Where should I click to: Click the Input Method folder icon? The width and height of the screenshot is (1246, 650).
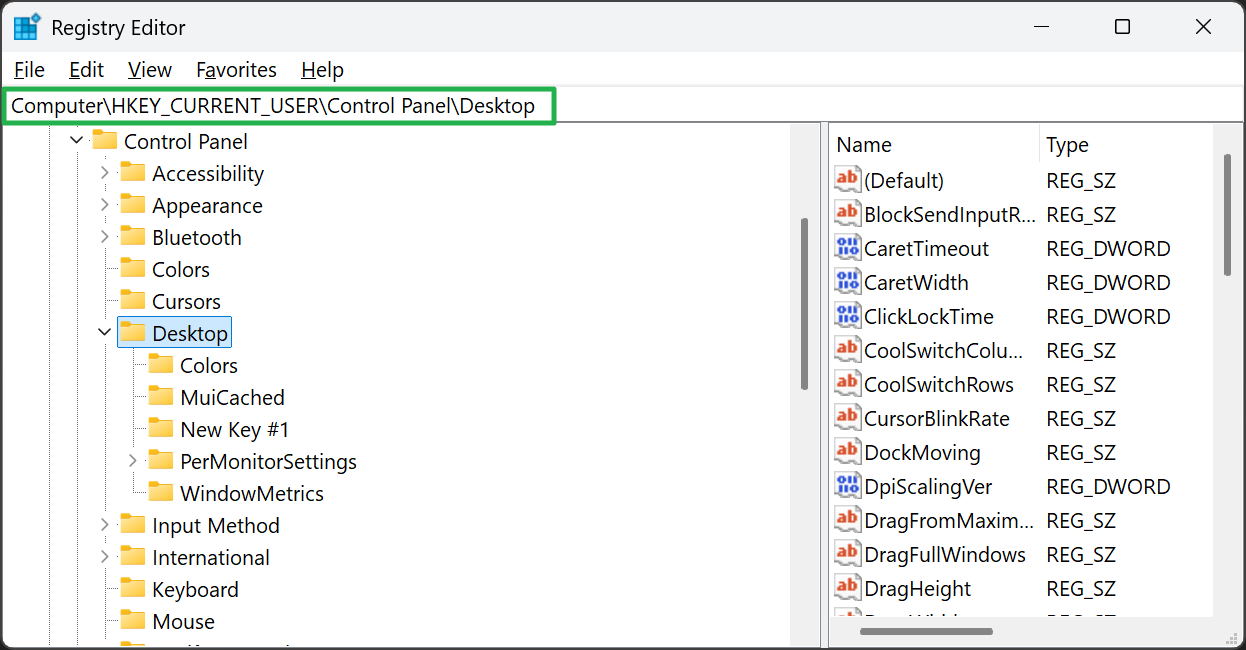133,525
